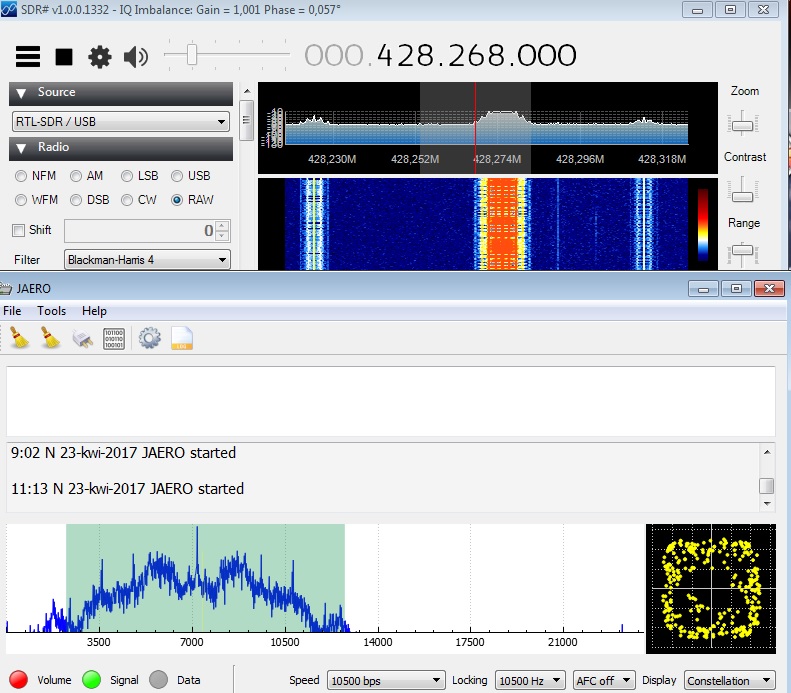Open the RTL-SDR / USB source dropdown
The width and height of the screenshot is (791, 693).
120,122
